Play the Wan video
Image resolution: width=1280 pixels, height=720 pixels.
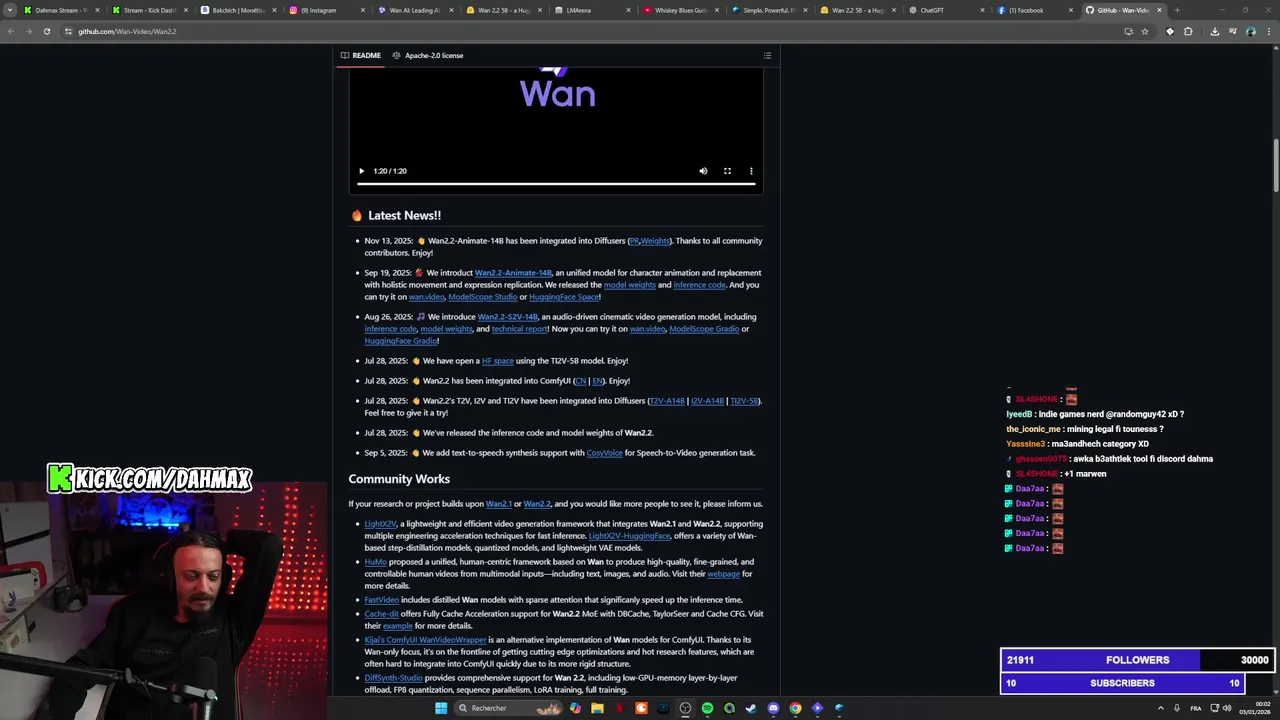point(362,171)
